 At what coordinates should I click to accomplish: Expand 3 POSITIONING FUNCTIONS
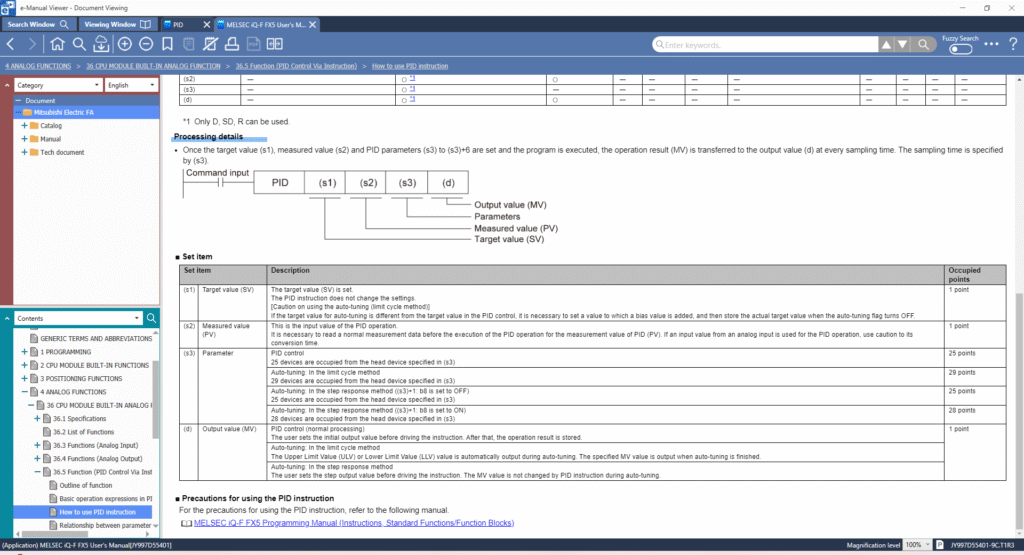(24, 379)
